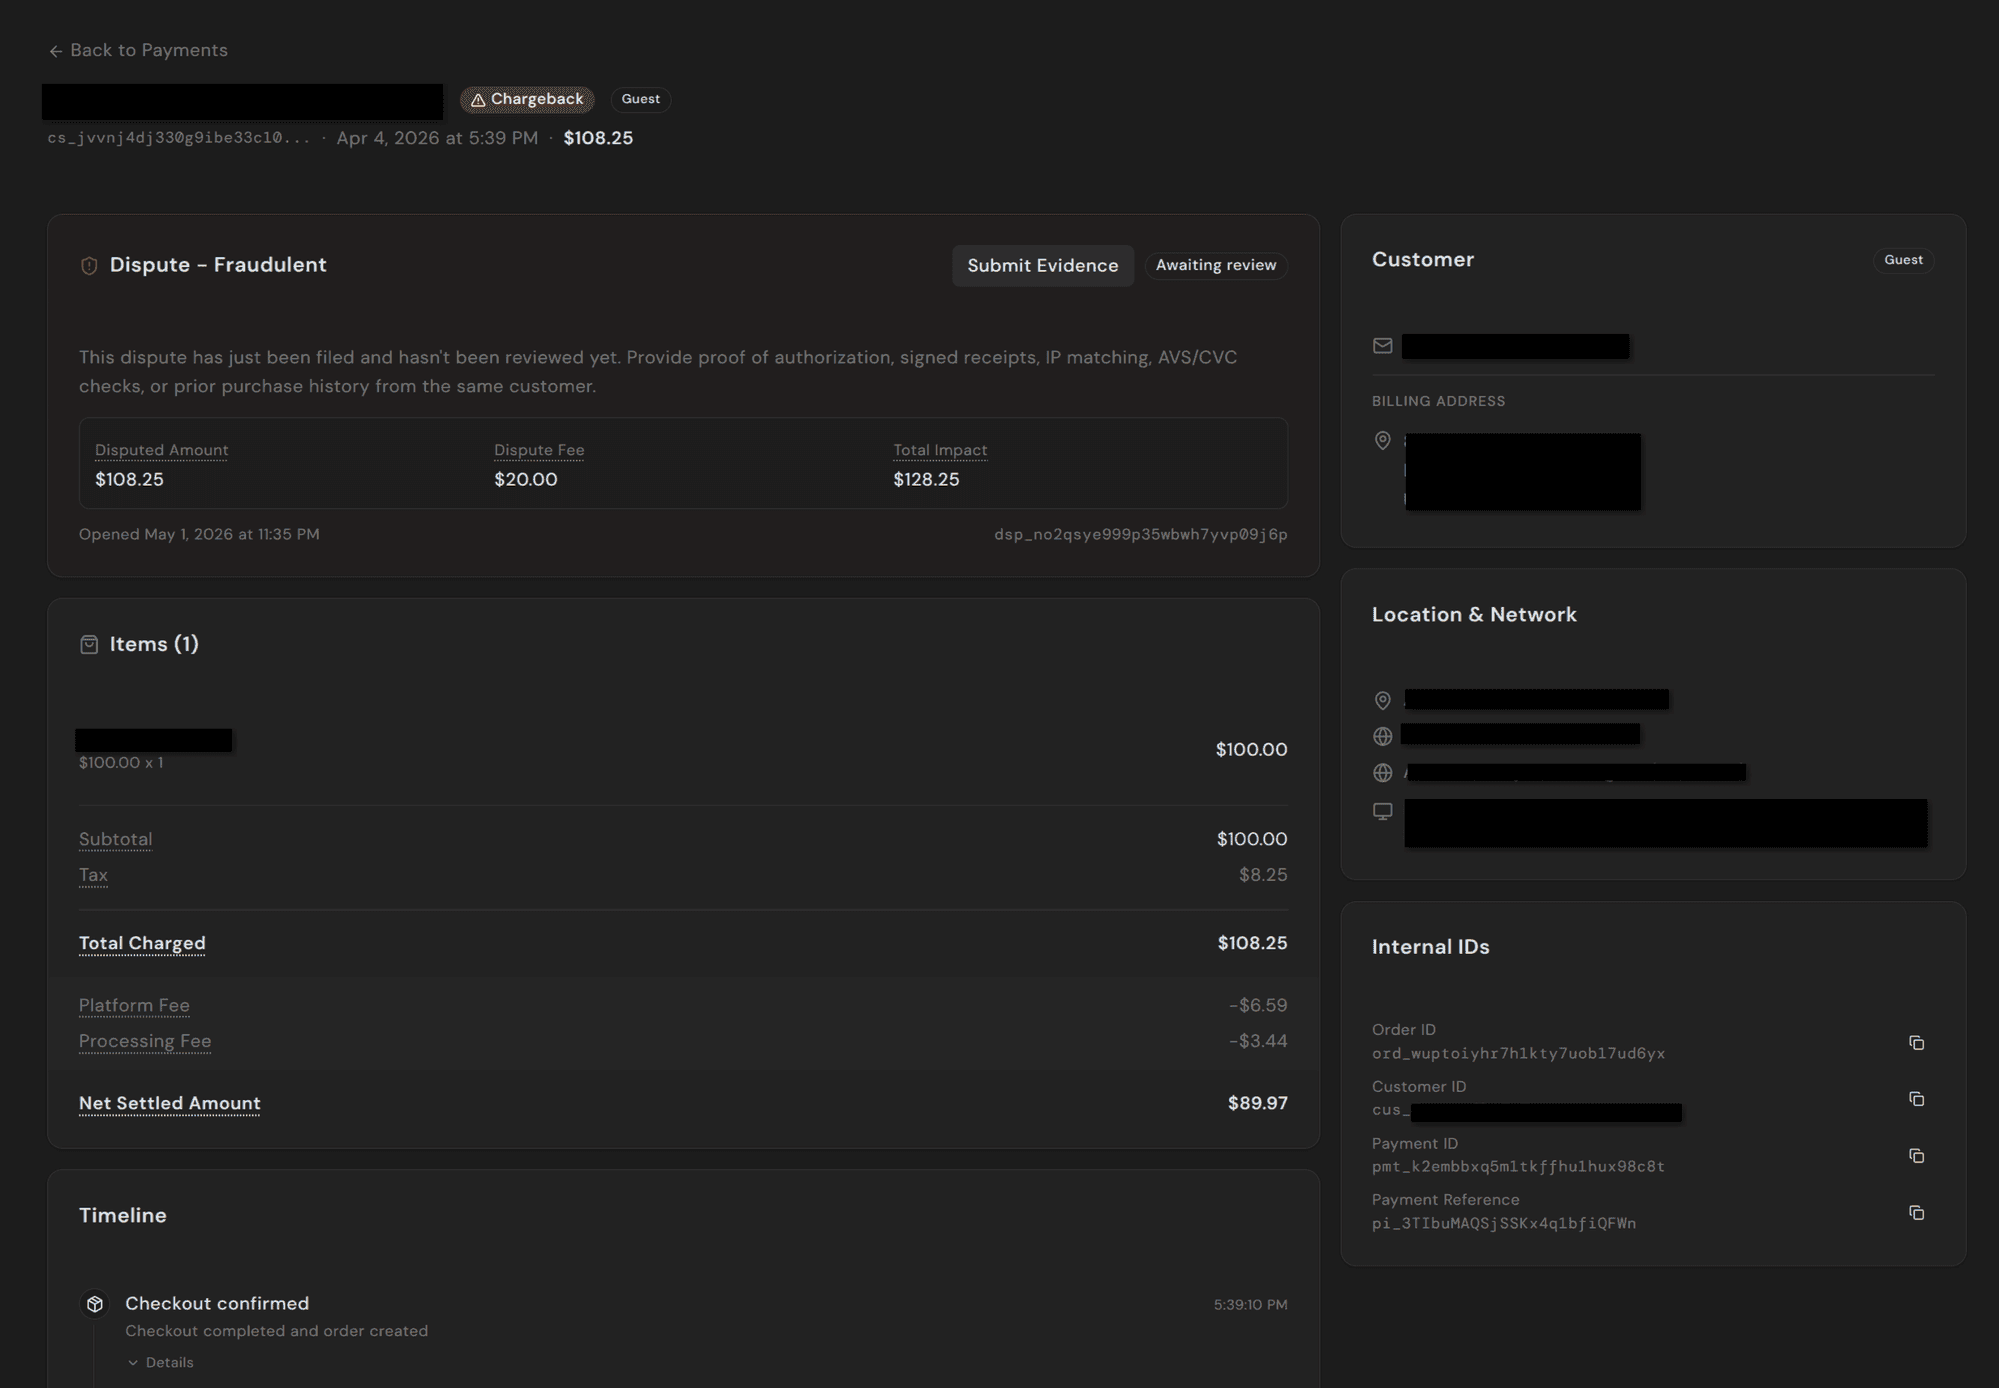
Task: Click the Checkout confirmed cube icon
Action: 95,1304
